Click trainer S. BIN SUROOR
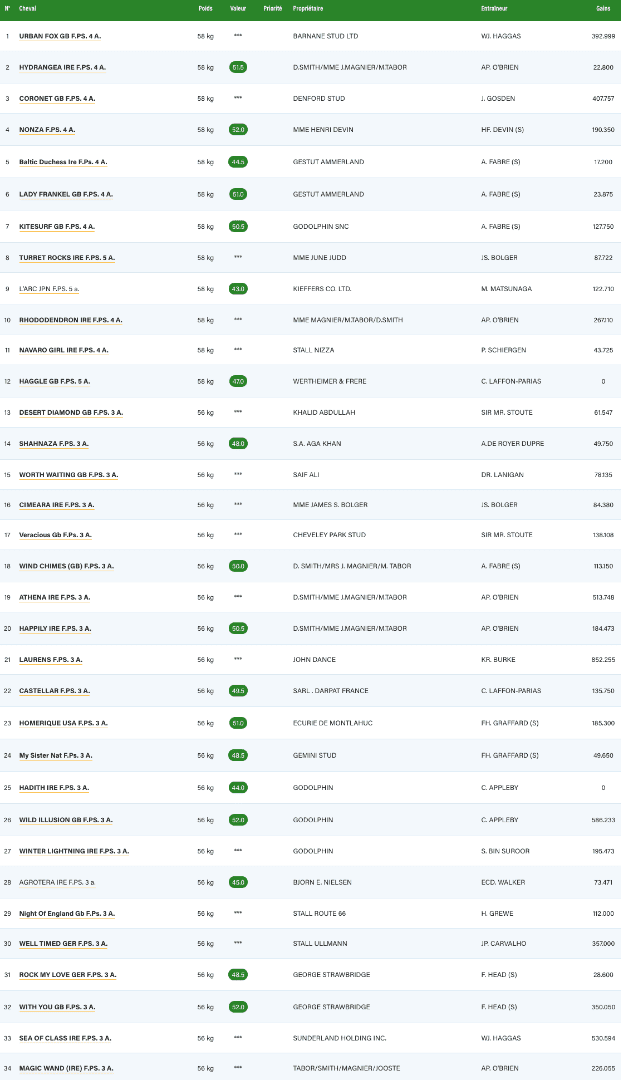 coord(505,851)
